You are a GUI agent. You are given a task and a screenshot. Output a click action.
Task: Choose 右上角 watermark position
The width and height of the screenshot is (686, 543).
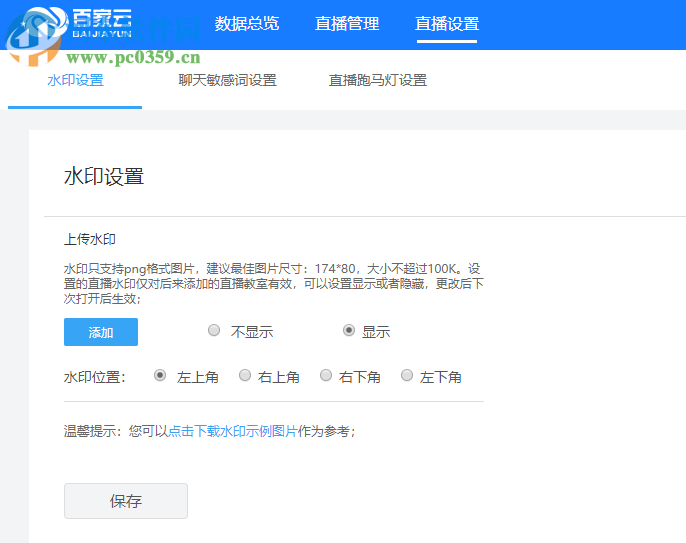pyautogui.click(x=245, y=375)
